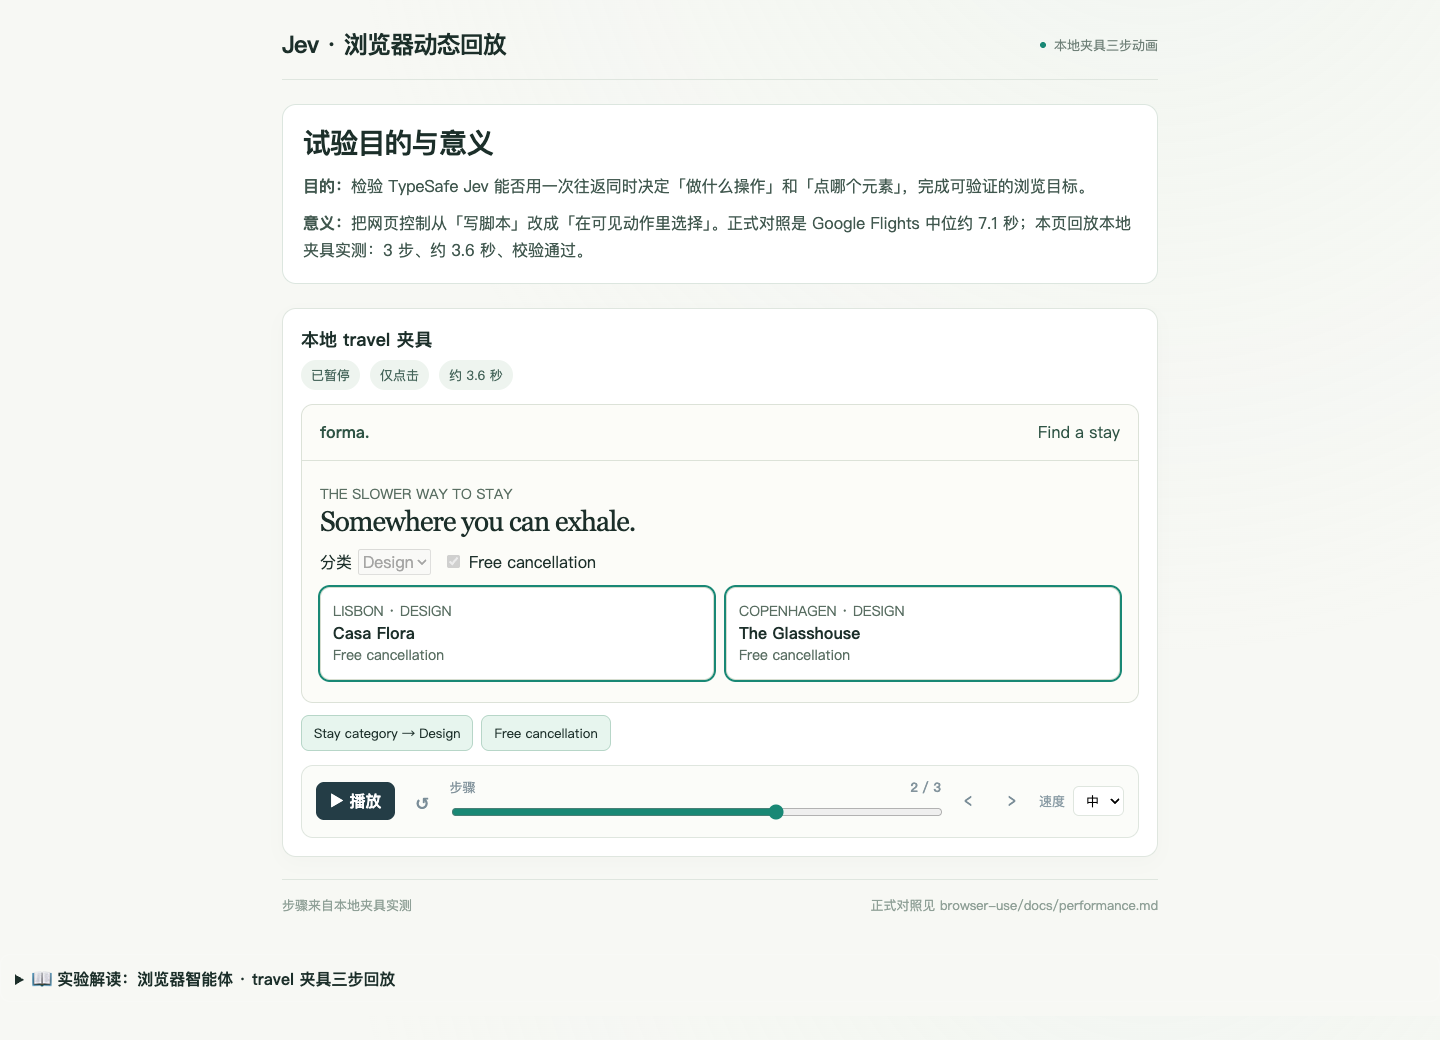
Task: Click the 本地夹具三步动画 status label
Action: 1106,45
